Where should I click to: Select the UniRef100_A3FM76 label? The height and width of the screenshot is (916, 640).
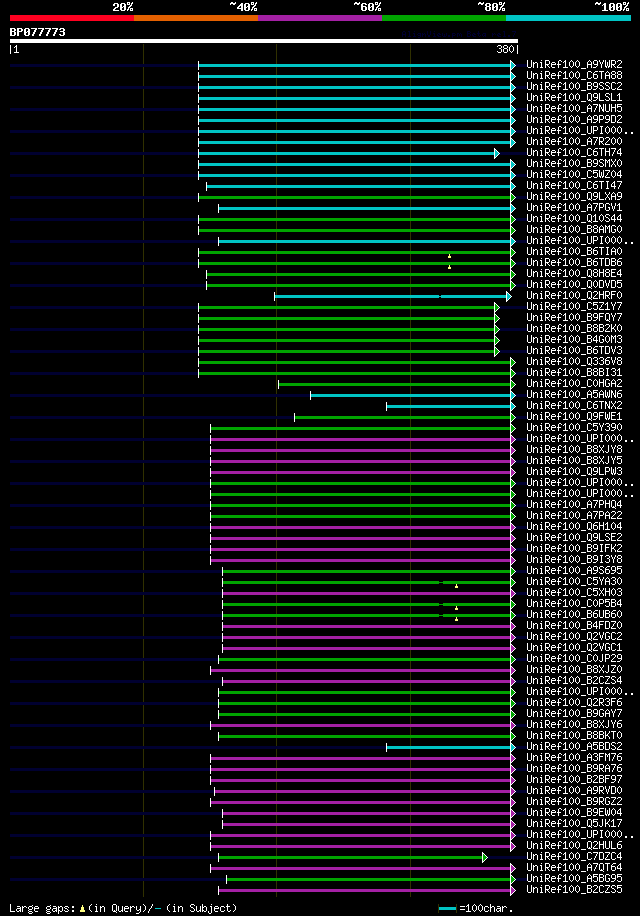[x=574, y=758]
